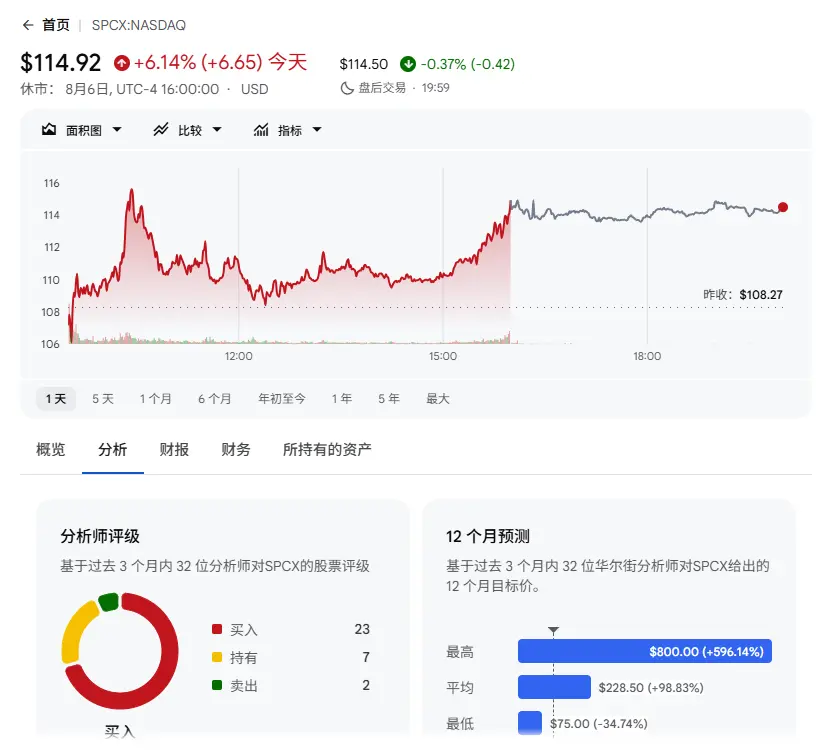Screen dimensions: 816x750
Task: Click the 12:00 axis label
Action: pyautogui.click(x=238, y=357)
